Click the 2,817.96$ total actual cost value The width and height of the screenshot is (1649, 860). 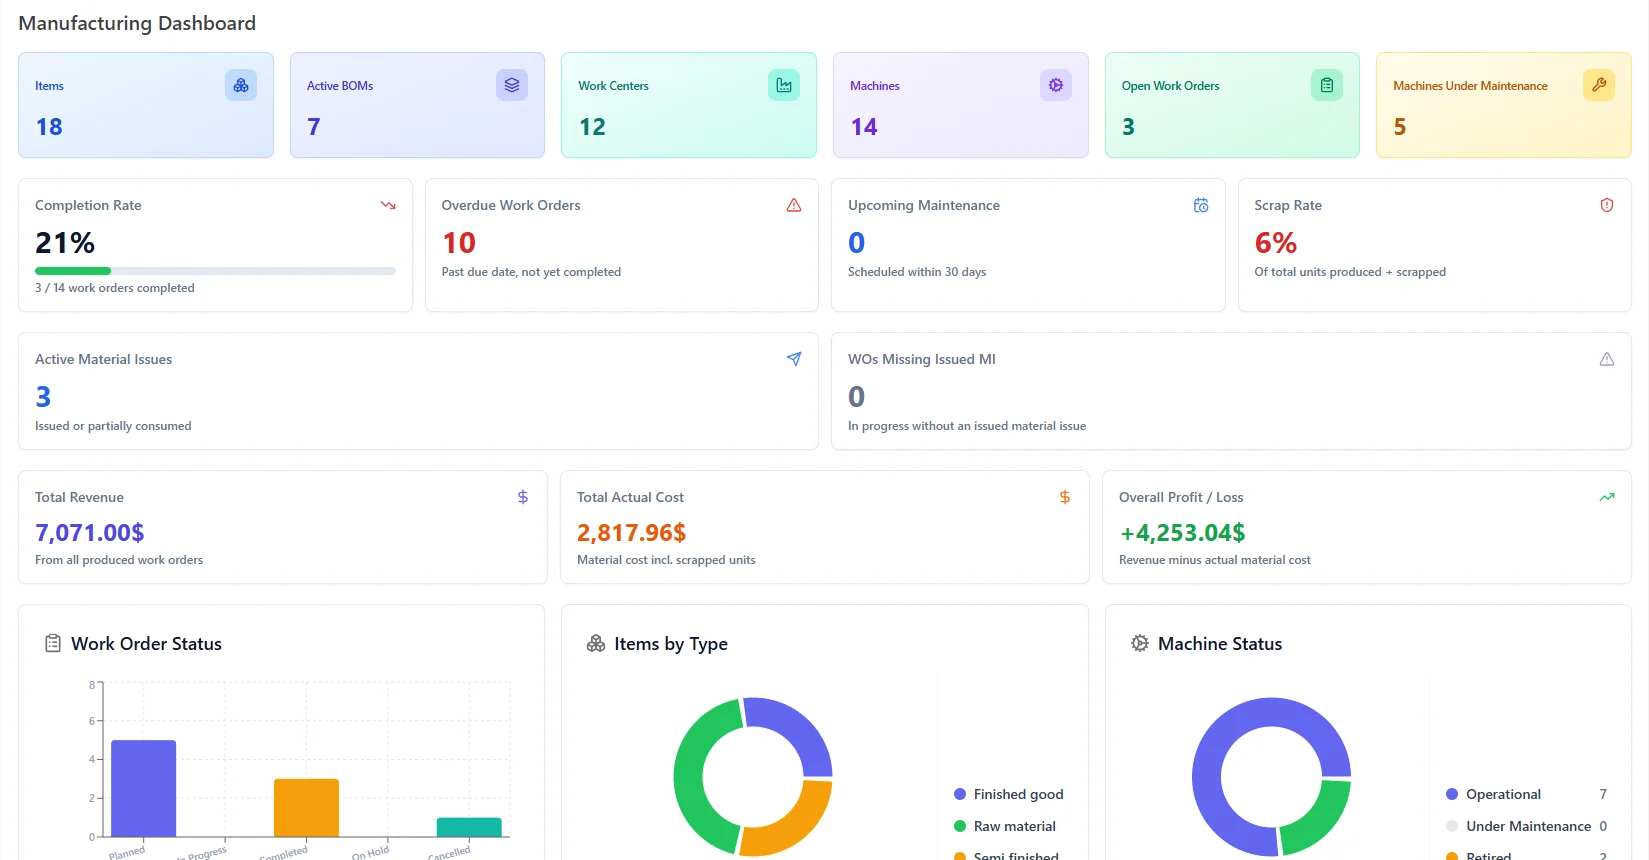[x=632, y=533]
